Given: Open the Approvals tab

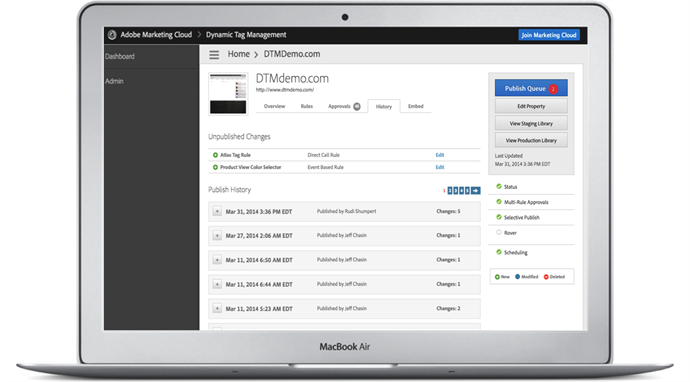Looking at the screenshot, I should coord(339,107).
